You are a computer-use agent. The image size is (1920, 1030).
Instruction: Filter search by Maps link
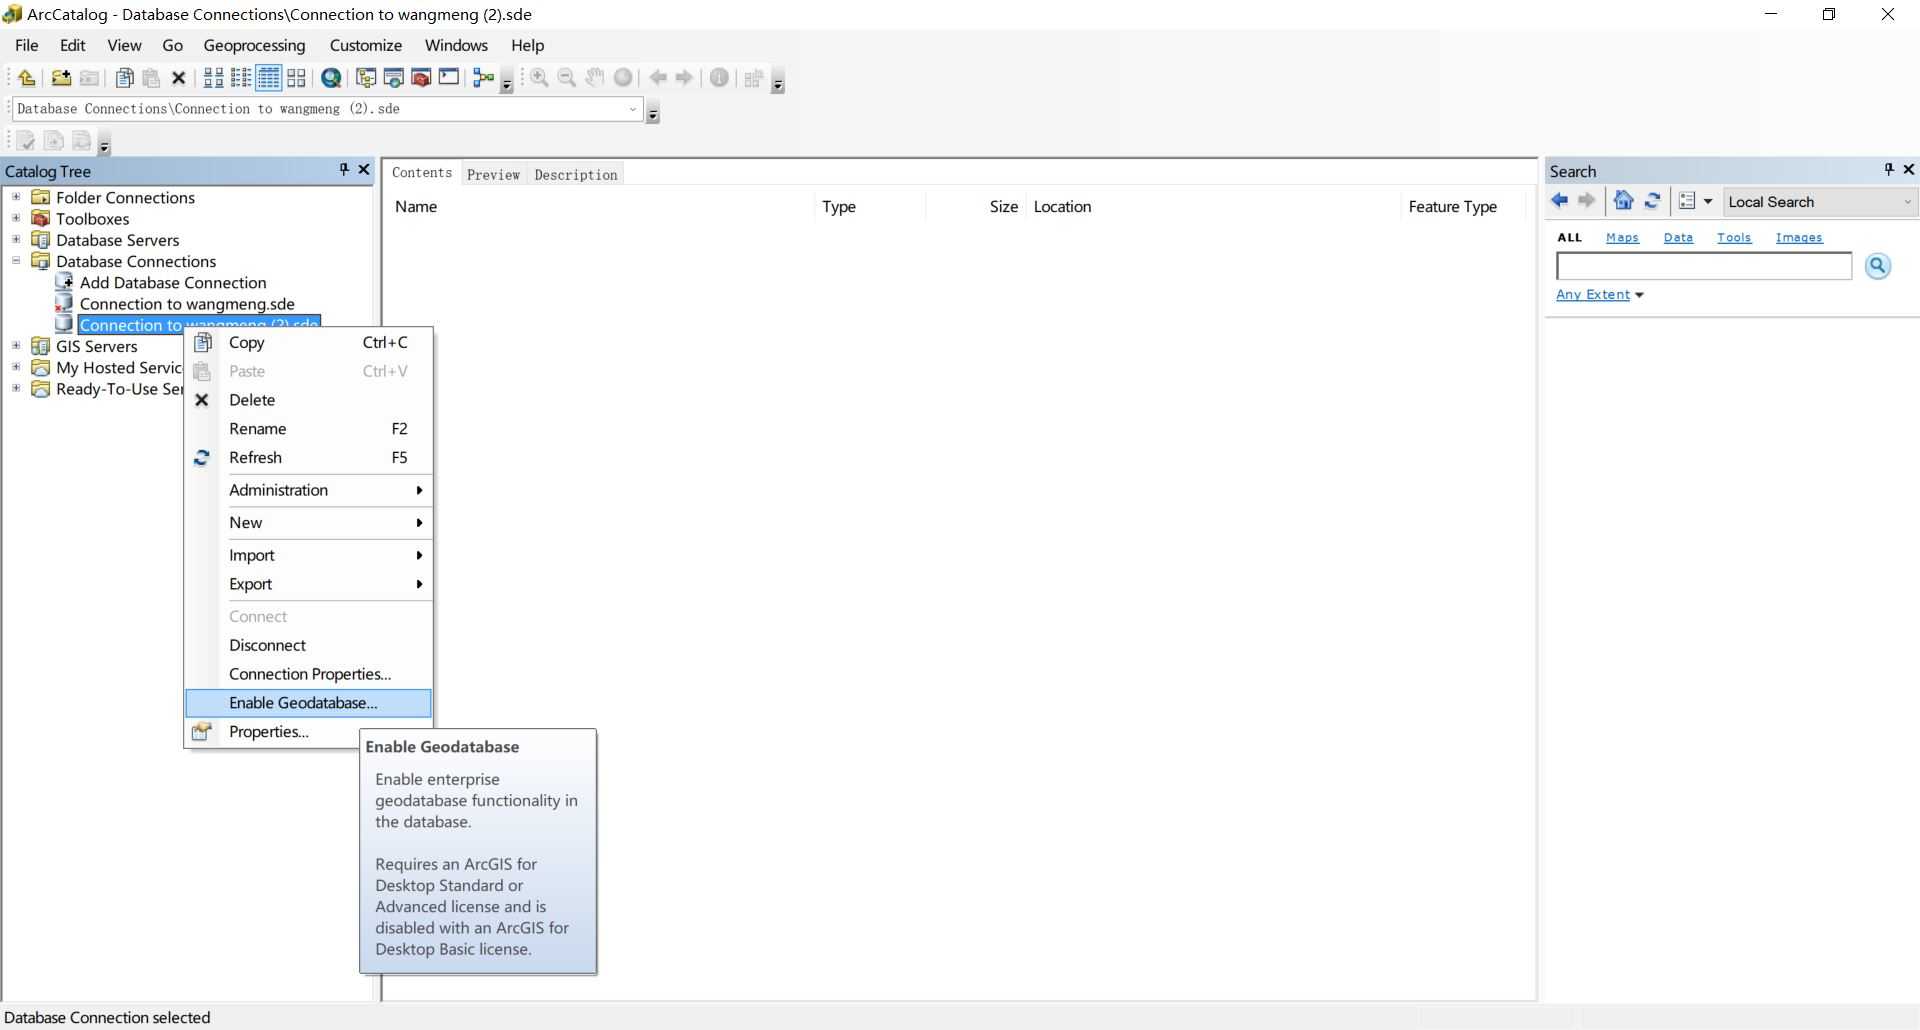(1622, 238)
